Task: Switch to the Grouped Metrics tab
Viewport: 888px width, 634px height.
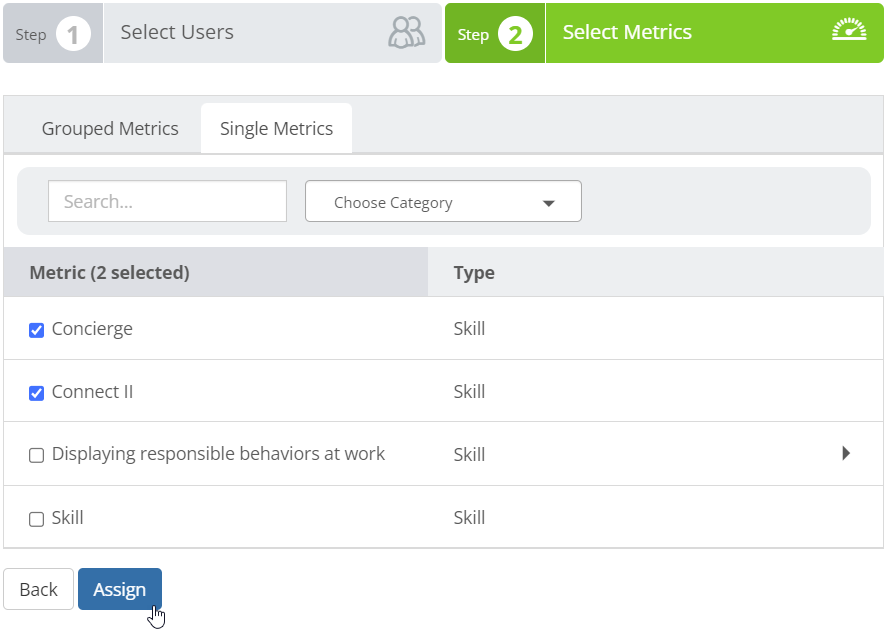Action: [110, 129]
